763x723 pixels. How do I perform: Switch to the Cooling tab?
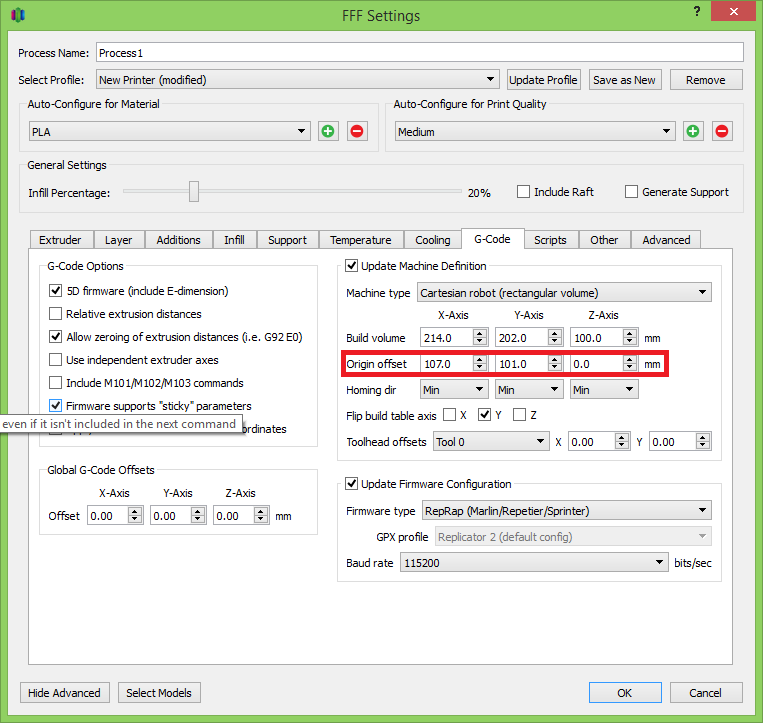pos(433,240)
